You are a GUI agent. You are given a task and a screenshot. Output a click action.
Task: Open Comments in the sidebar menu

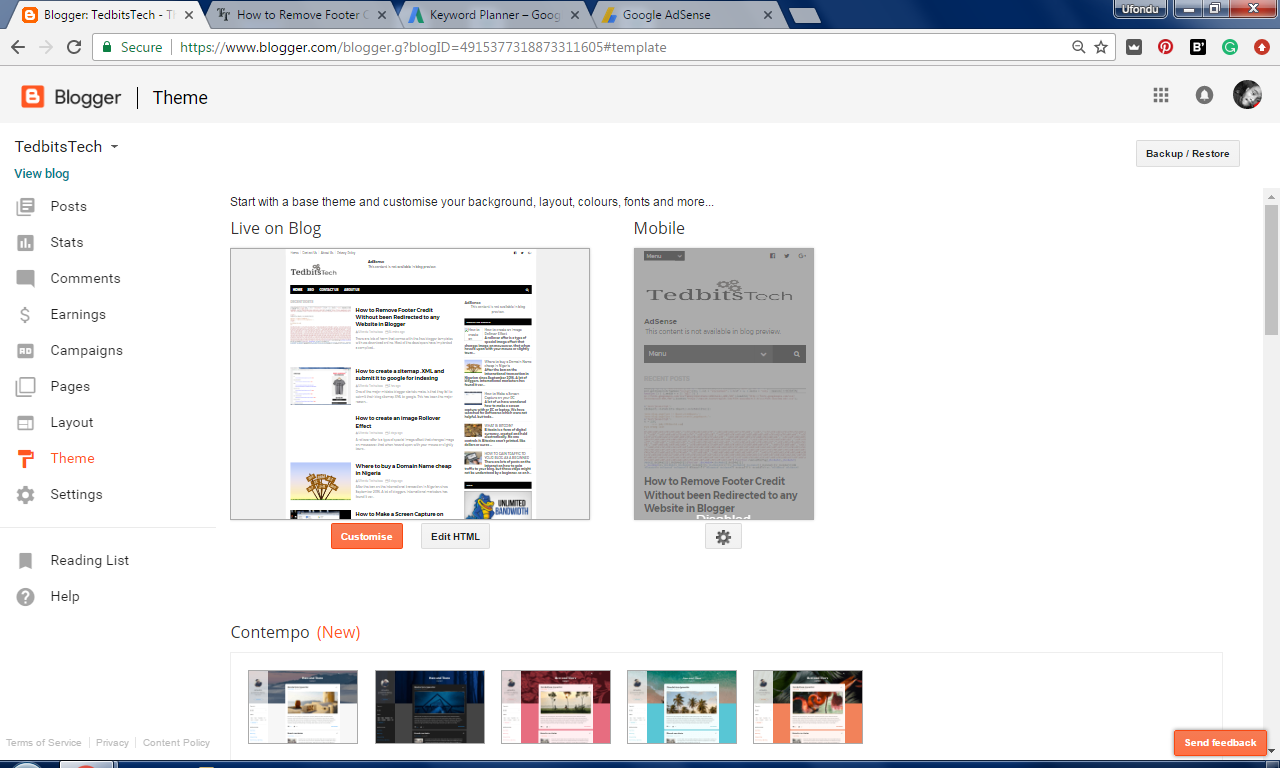[86, 278]
